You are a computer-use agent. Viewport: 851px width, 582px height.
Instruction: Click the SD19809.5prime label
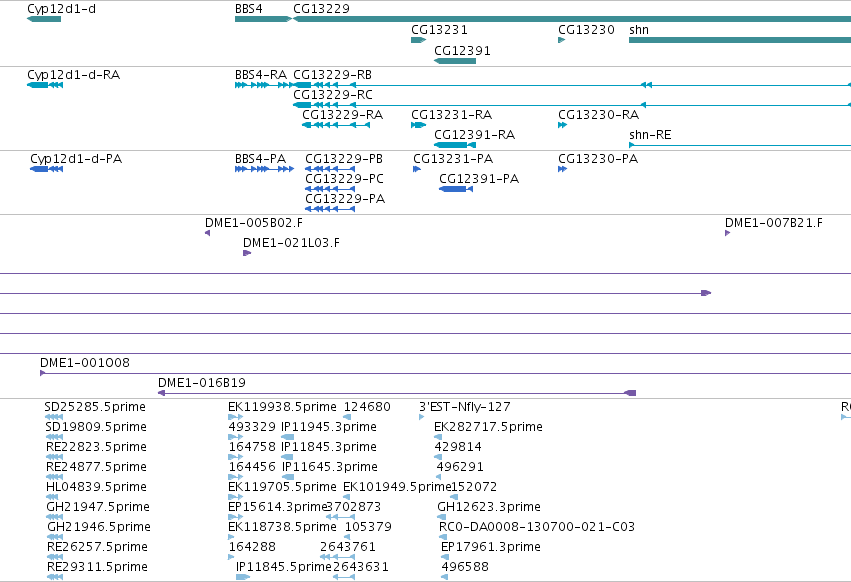point(96,427)
